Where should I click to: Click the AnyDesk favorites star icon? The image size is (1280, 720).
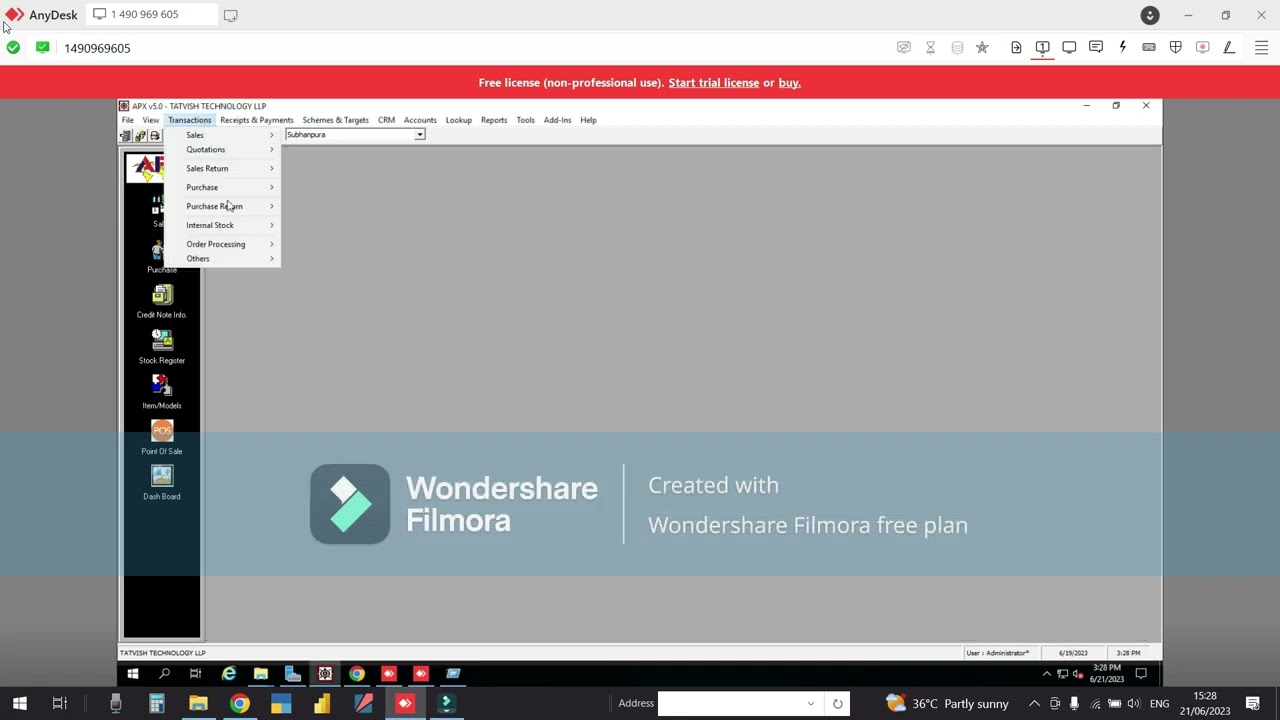982,47
